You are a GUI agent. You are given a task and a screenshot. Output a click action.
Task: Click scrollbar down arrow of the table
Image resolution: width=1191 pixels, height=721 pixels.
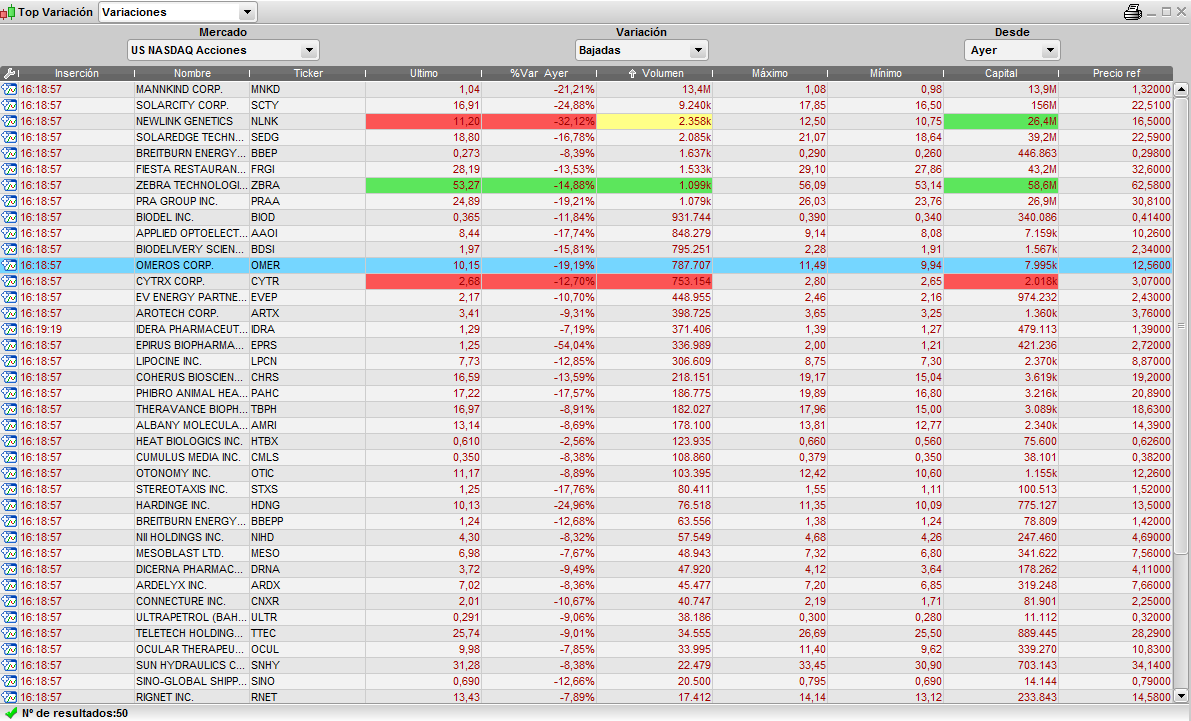point(1181,695)
